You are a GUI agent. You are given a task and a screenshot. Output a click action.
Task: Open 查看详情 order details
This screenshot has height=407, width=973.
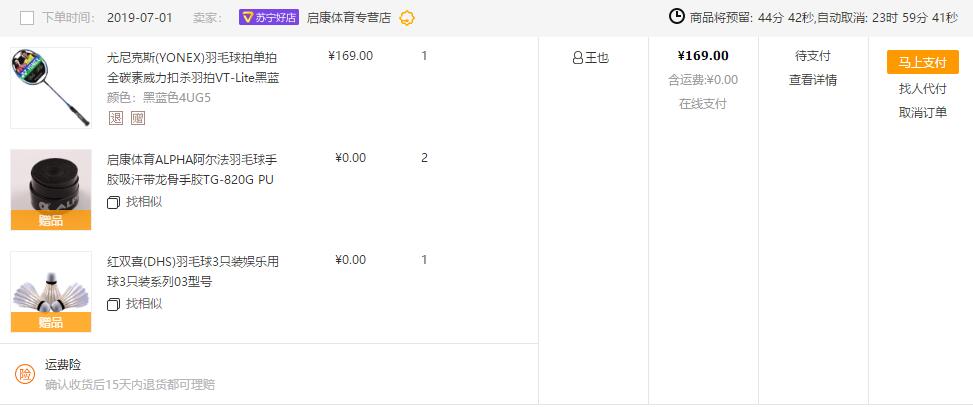[813, 80]
